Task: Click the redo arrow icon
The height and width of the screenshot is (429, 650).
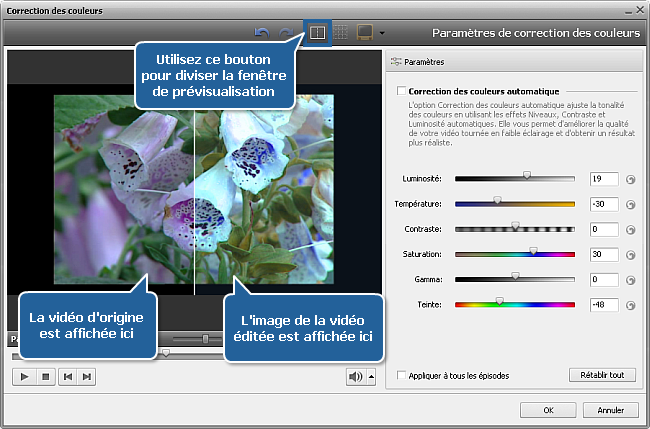Action: 286,33
